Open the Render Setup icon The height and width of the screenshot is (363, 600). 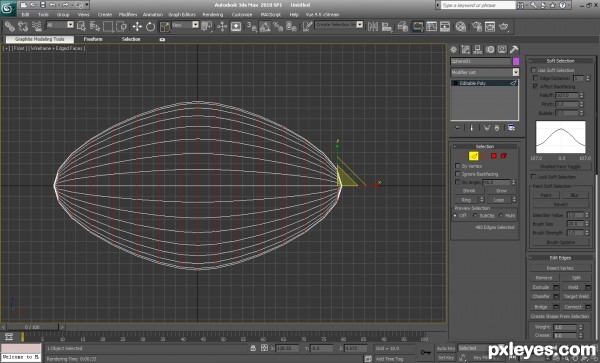coord(476,26)
